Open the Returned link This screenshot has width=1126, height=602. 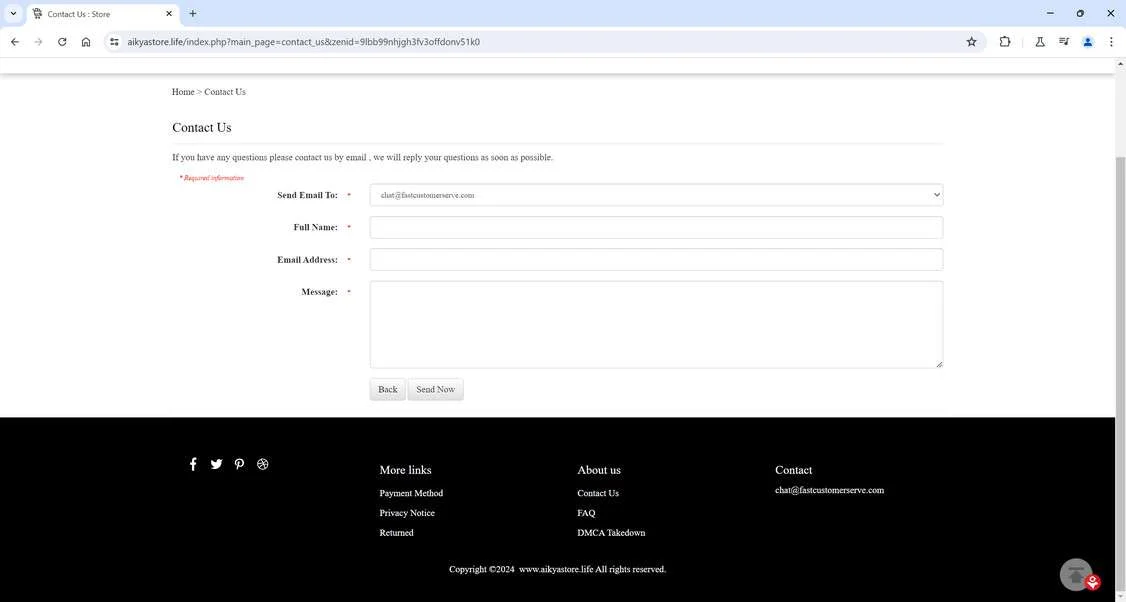(396, 532)
